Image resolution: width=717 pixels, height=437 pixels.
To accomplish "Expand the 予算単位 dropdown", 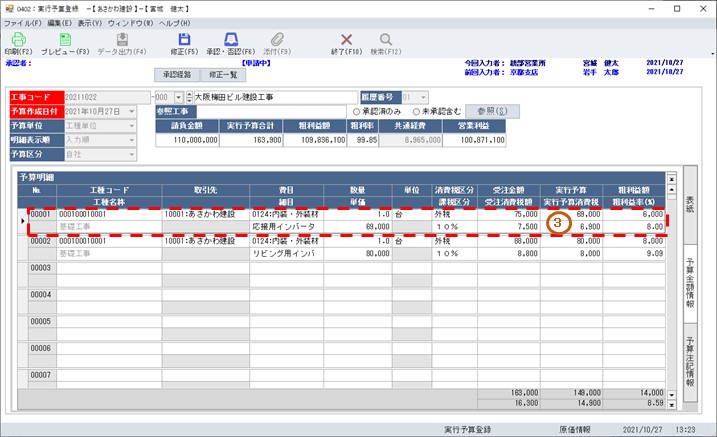I will tap(132, 126).
